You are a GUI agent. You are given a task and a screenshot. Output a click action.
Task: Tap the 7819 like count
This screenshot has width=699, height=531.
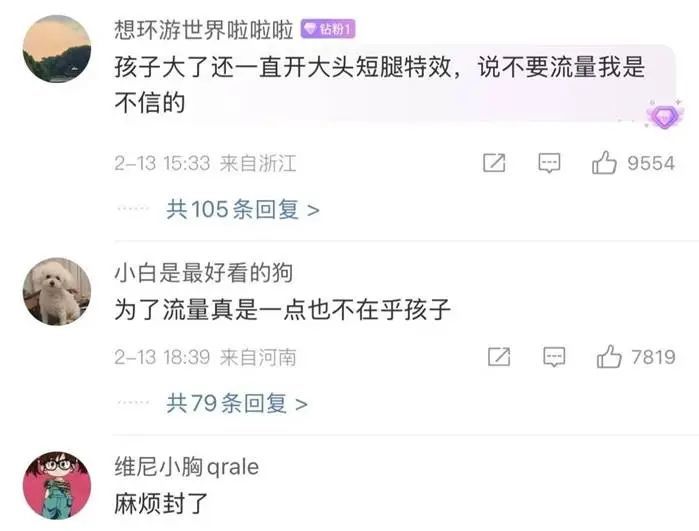(654, 357)
